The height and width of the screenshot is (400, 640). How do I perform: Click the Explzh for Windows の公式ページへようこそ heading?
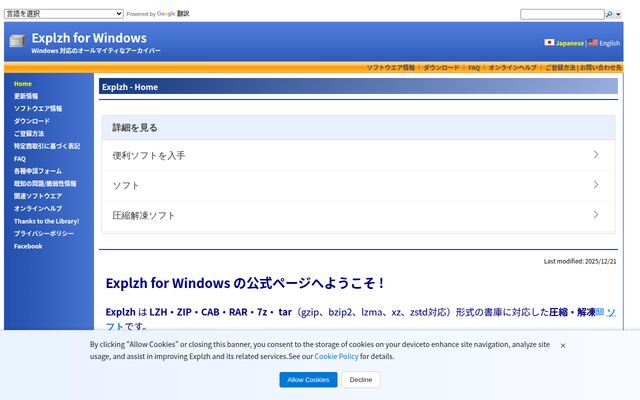point(244,283)
